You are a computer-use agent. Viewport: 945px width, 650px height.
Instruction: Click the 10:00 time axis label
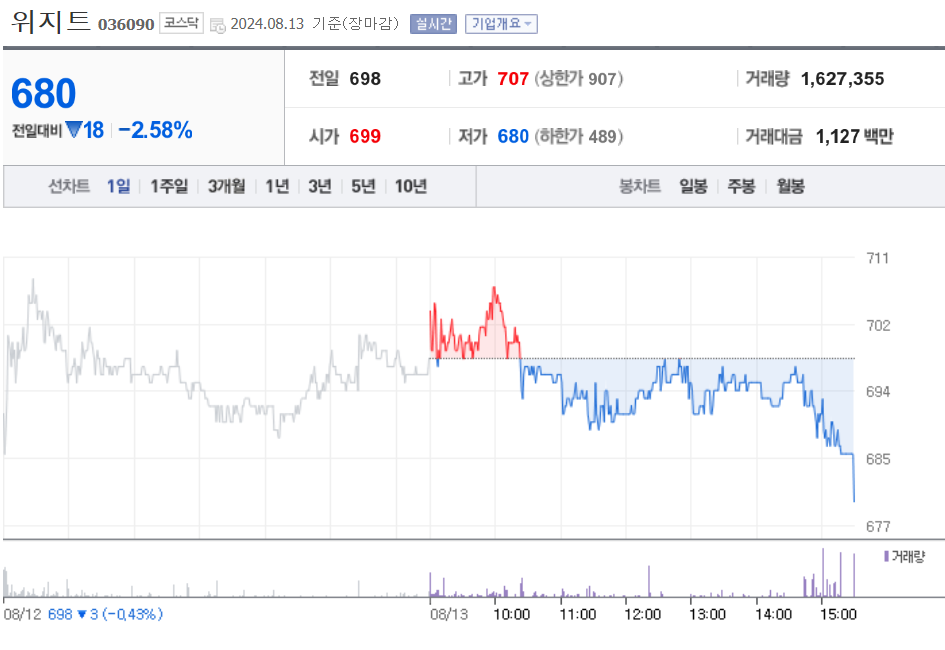[x=512, y=614]
